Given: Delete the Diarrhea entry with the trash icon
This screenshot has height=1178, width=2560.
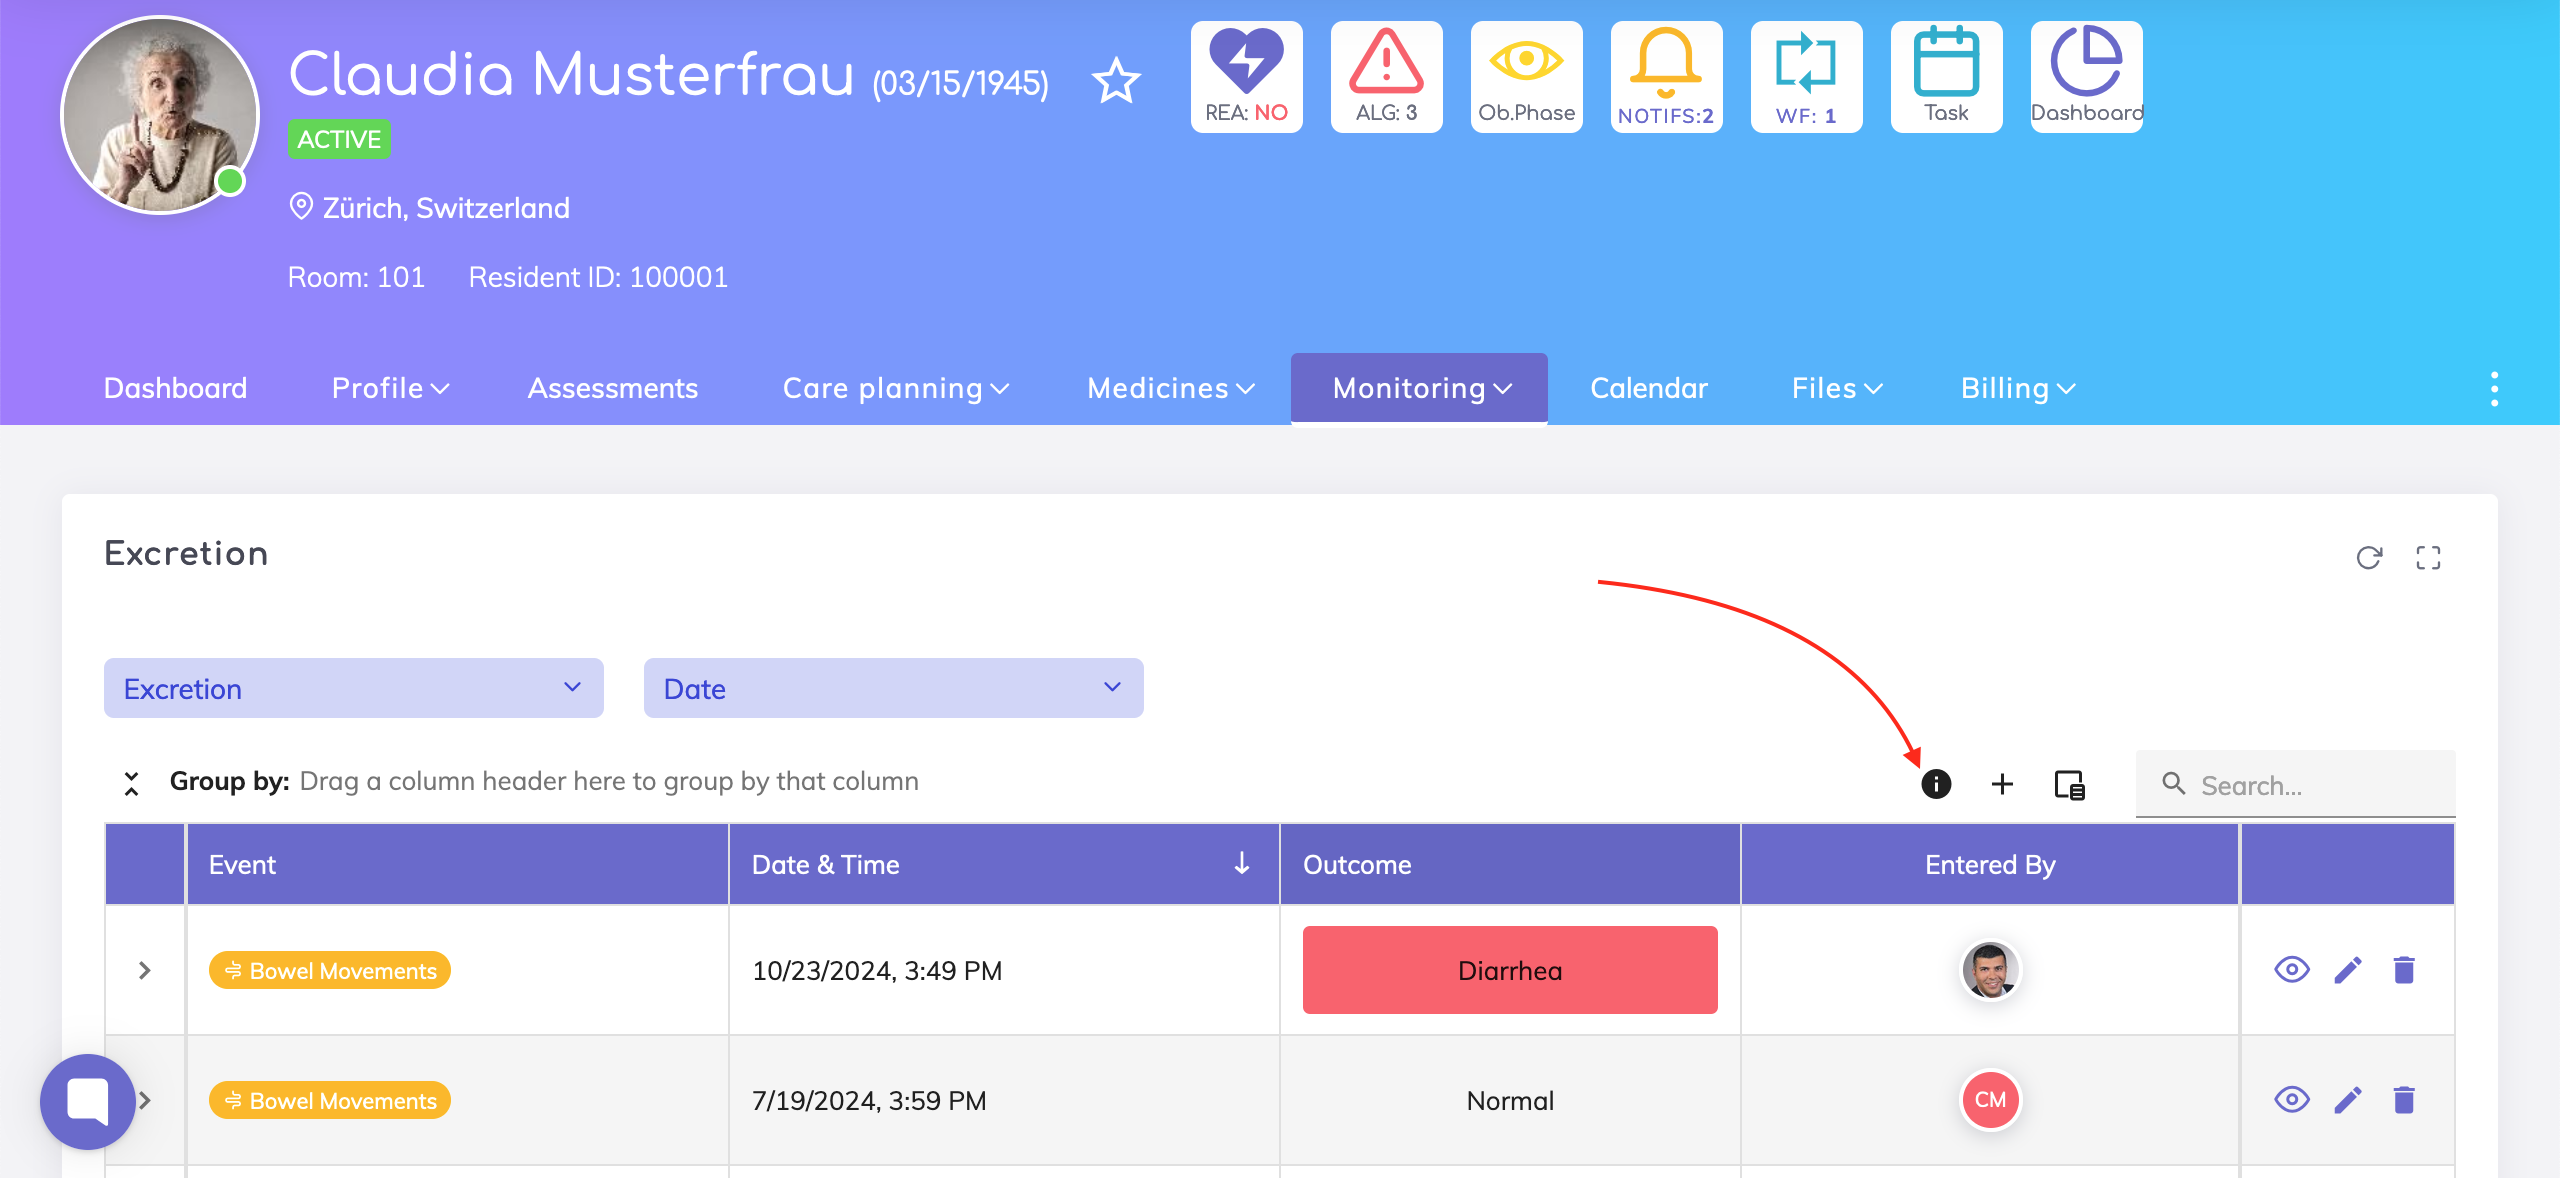Looking at the screenshot, I should coord(2404,970).
